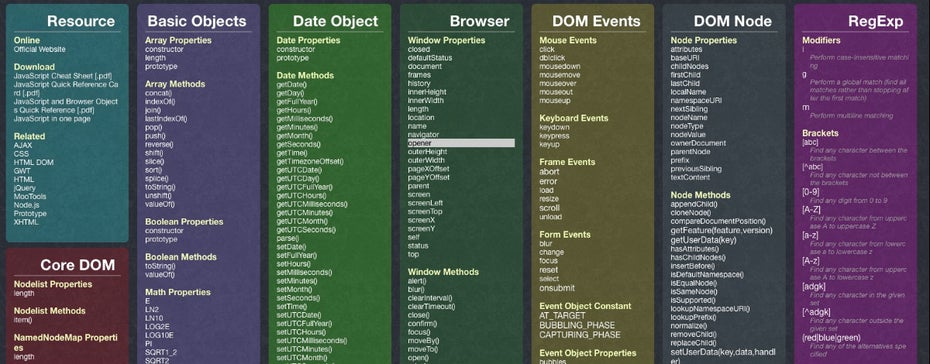Click splice() in Array Methods
The image size is (930, 364).
click(x=157, y=178)
